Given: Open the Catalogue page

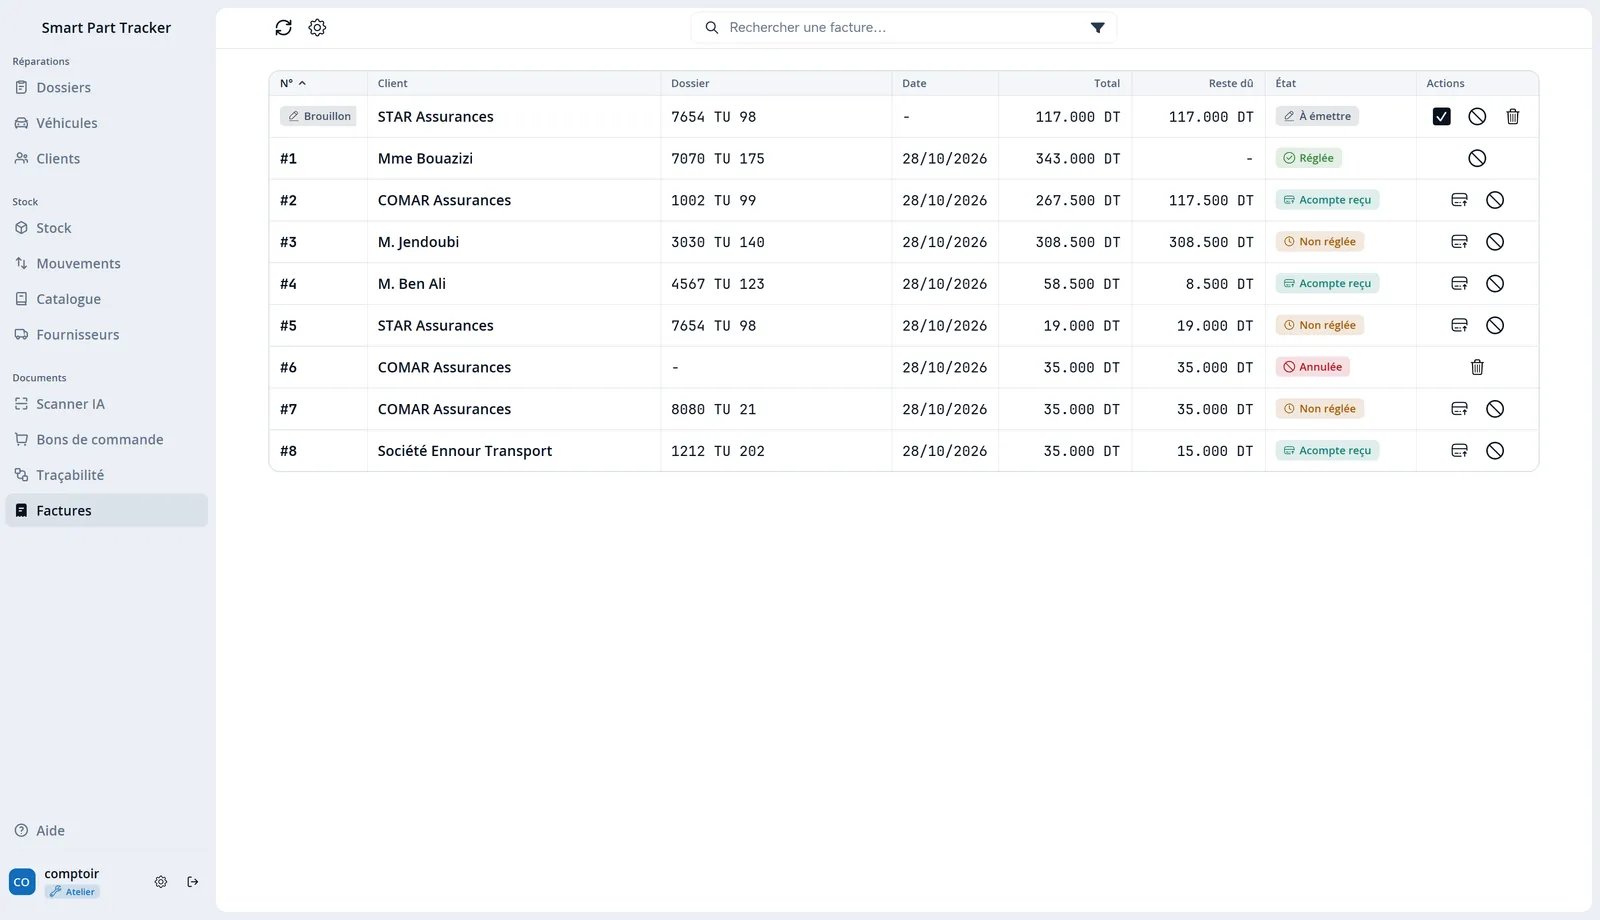Looking at the screenshot, I should pyautogui.click(x=107, y=299).
